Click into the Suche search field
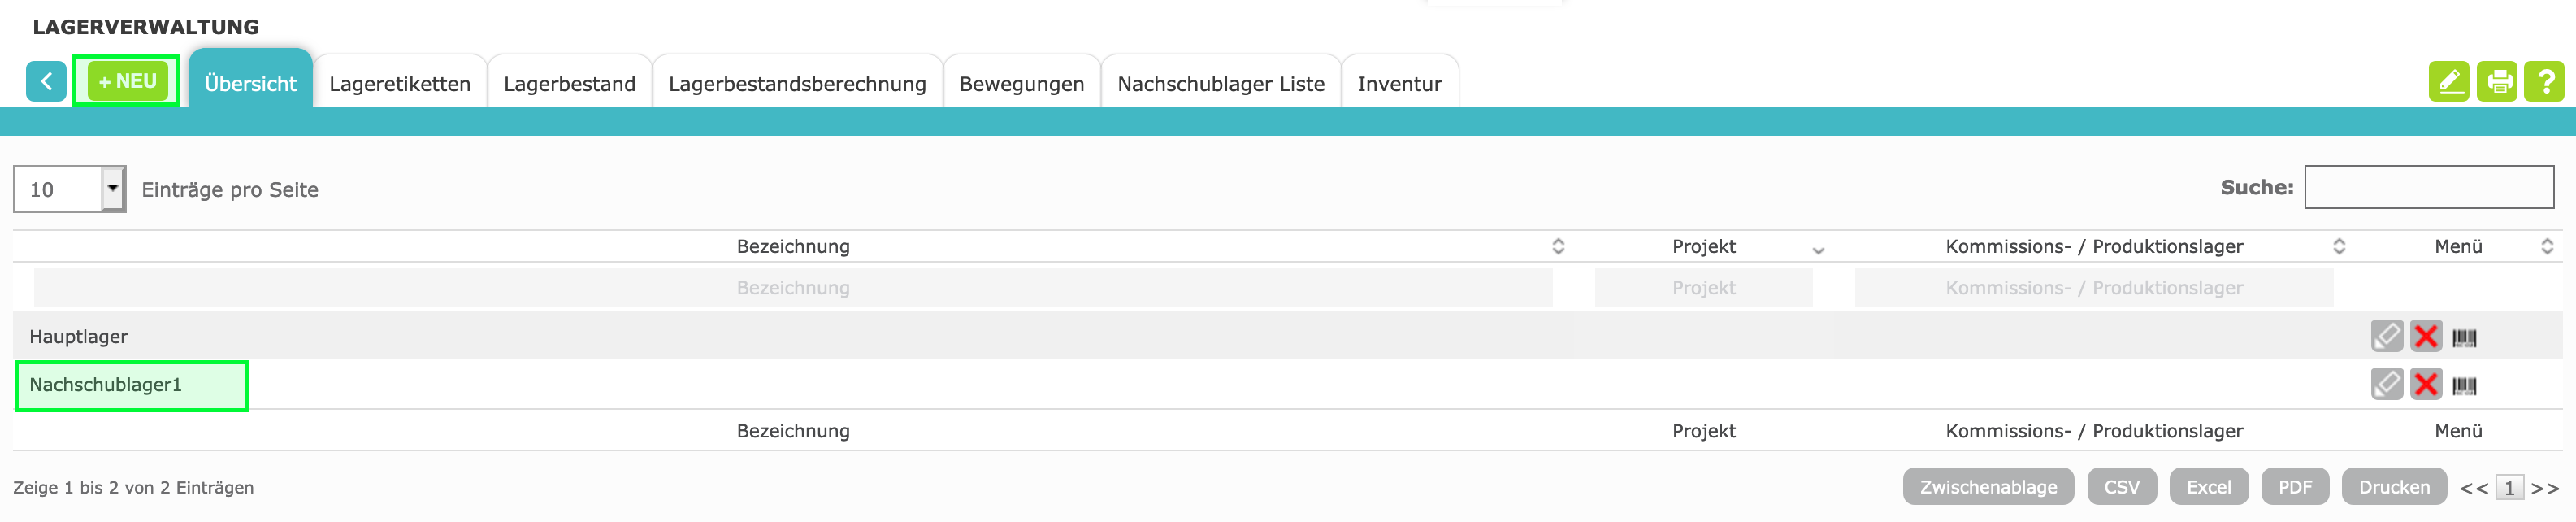Image resolution: width=2576 pixels, height=522 pixels. click(x=2428, y=187)
